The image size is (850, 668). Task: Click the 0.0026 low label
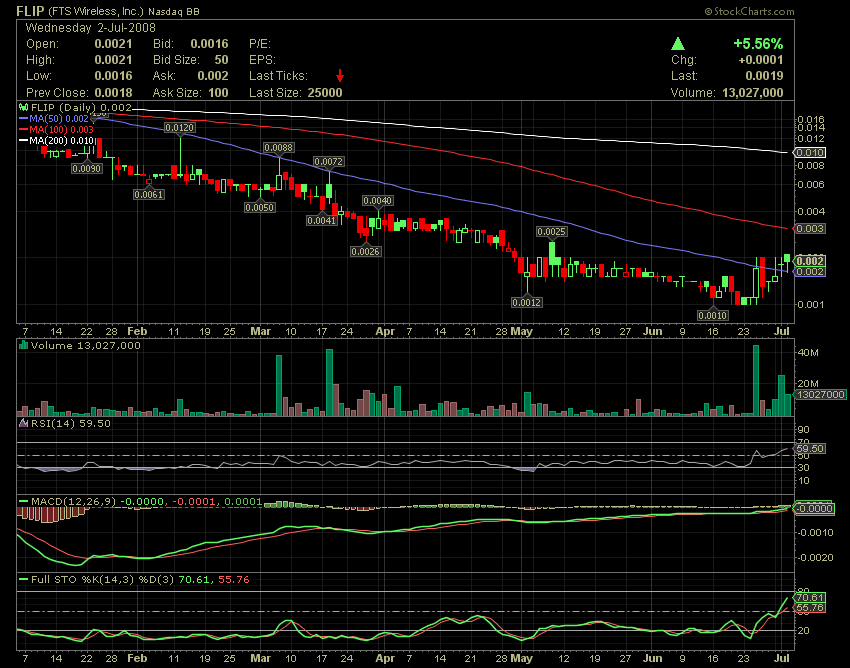pos(365,252)
